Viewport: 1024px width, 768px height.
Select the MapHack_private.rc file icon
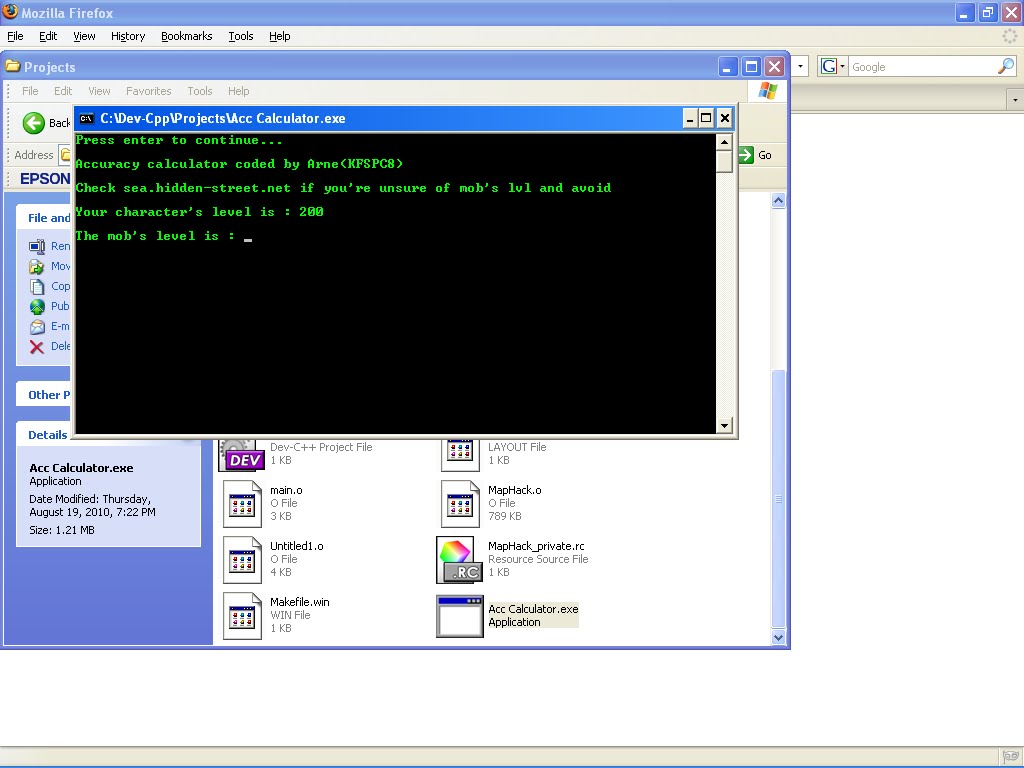pyautogui.click(x=460, y=560)
